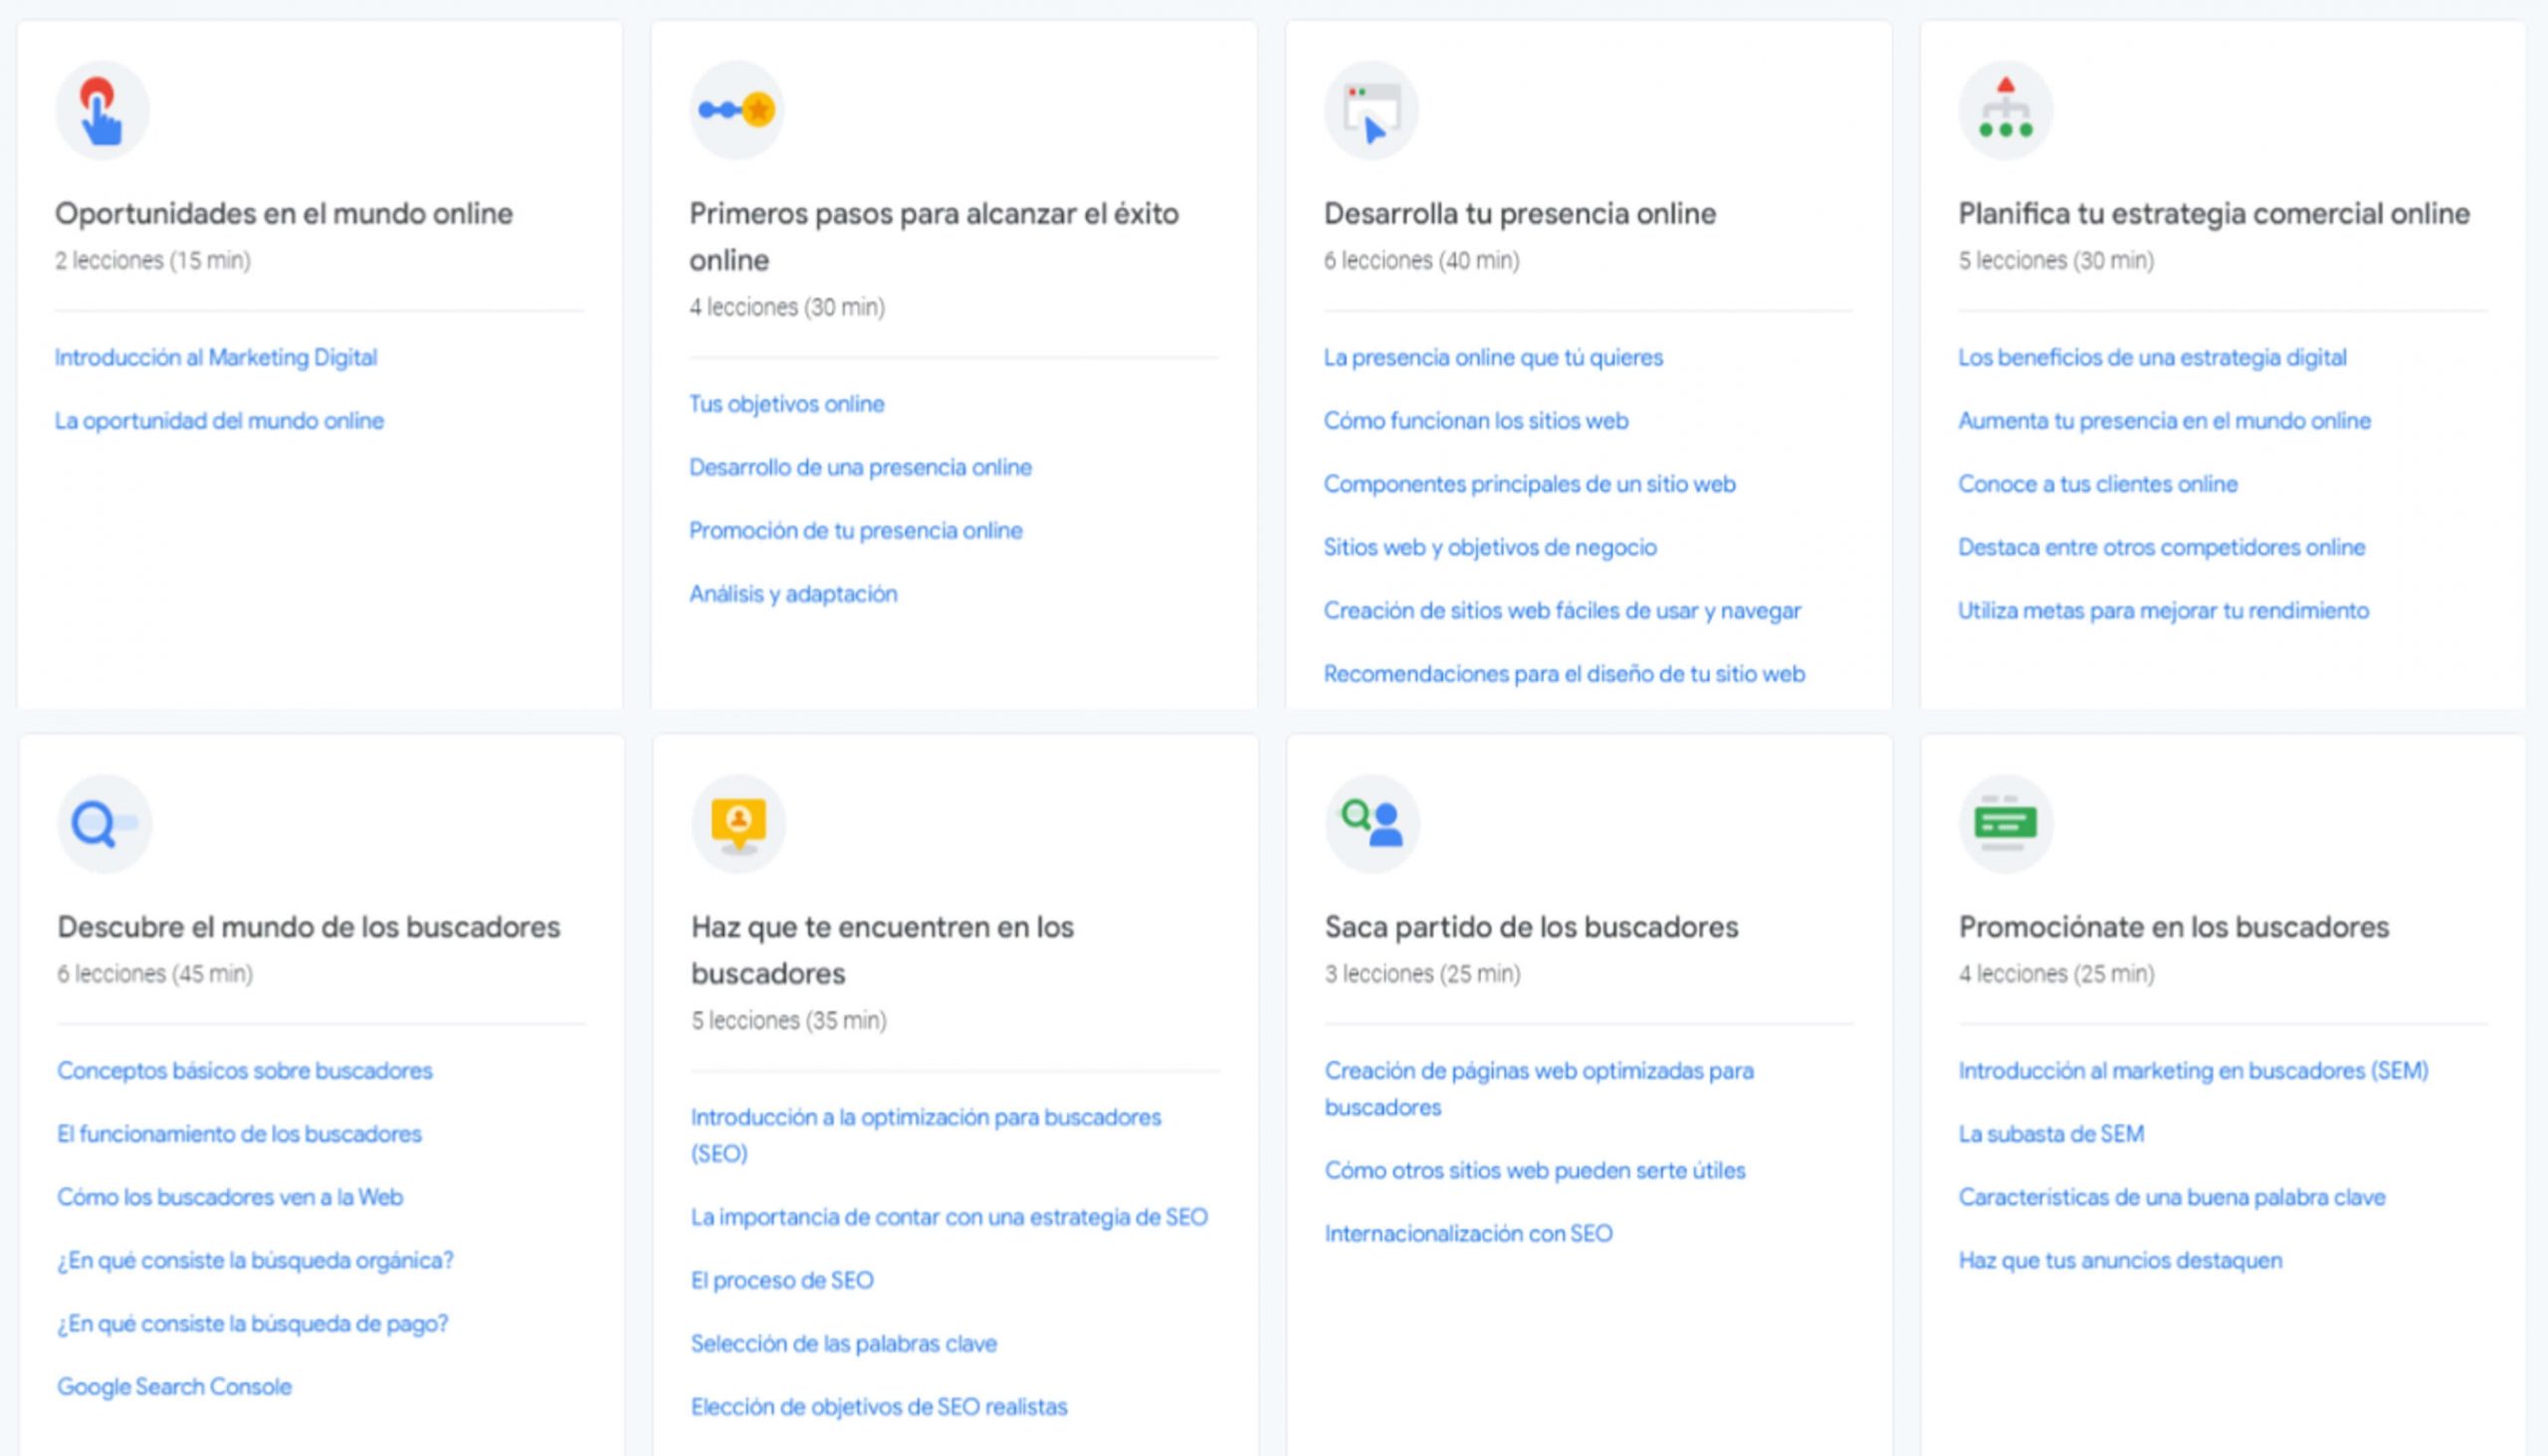Open the La subasta de SEM lesson

tap(2050, 1134)
